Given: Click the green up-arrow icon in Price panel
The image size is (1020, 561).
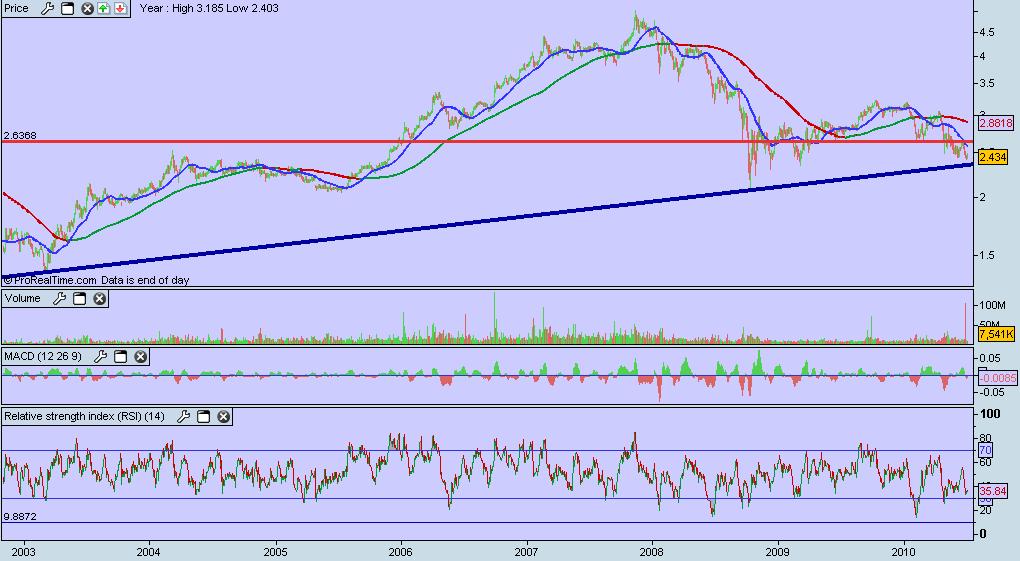Looking at the screenshot, I should pyautogui.click(x=103, y=8).
